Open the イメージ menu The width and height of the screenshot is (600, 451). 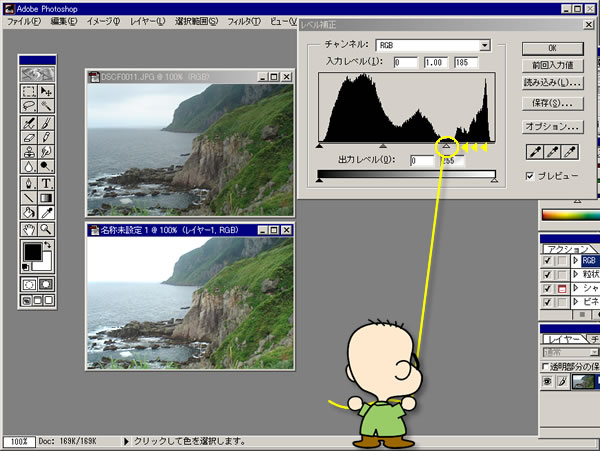[x=103, y=20]
